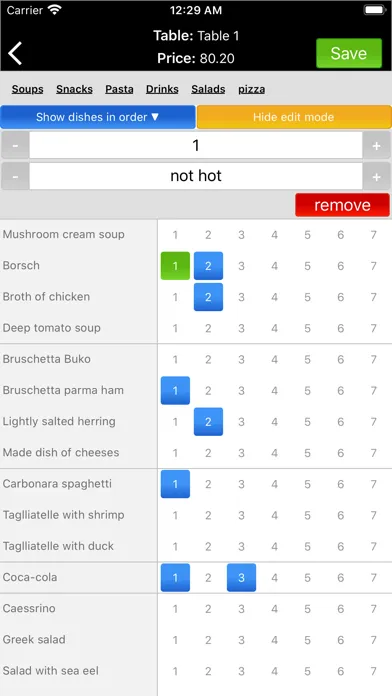Save the table order
The image size is (392, 696).
coord(349,53)
